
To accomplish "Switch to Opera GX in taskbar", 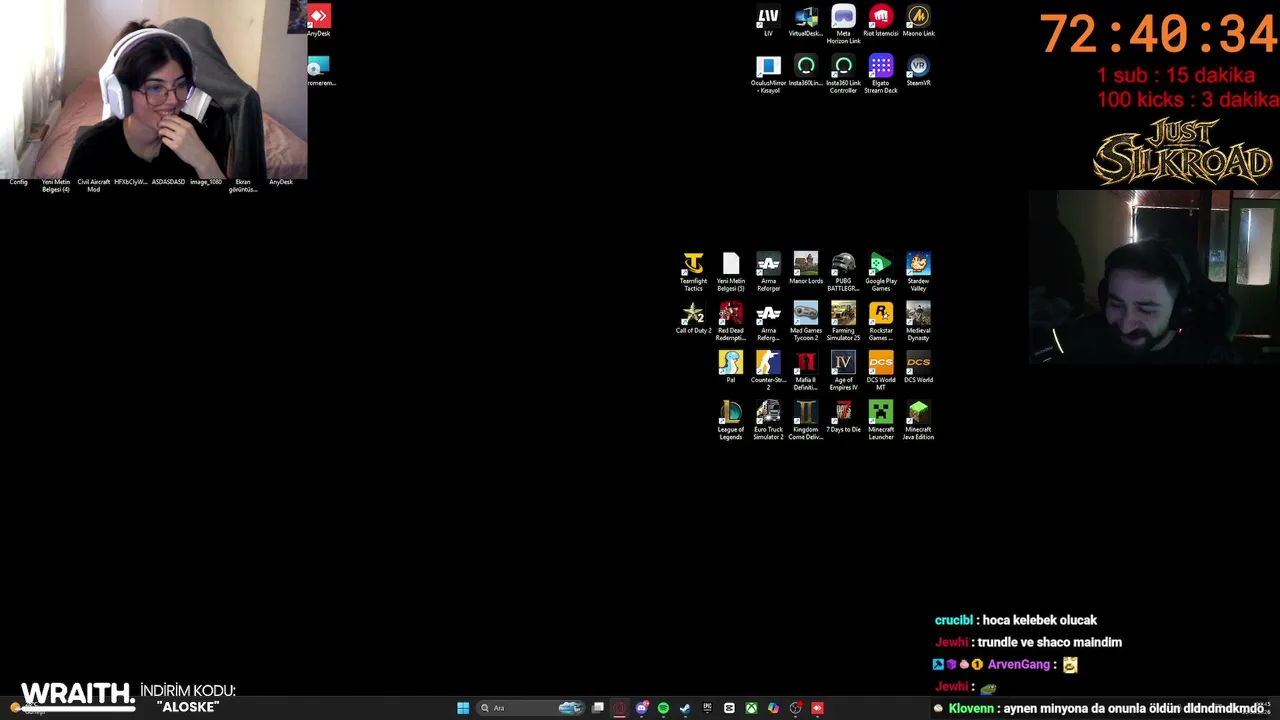I will [x=620, y=708].
